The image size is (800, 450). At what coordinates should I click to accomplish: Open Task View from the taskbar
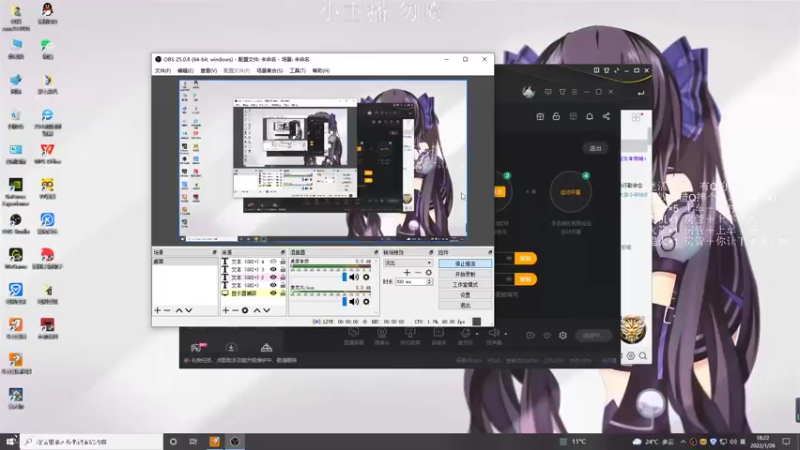tap(193, 441)
